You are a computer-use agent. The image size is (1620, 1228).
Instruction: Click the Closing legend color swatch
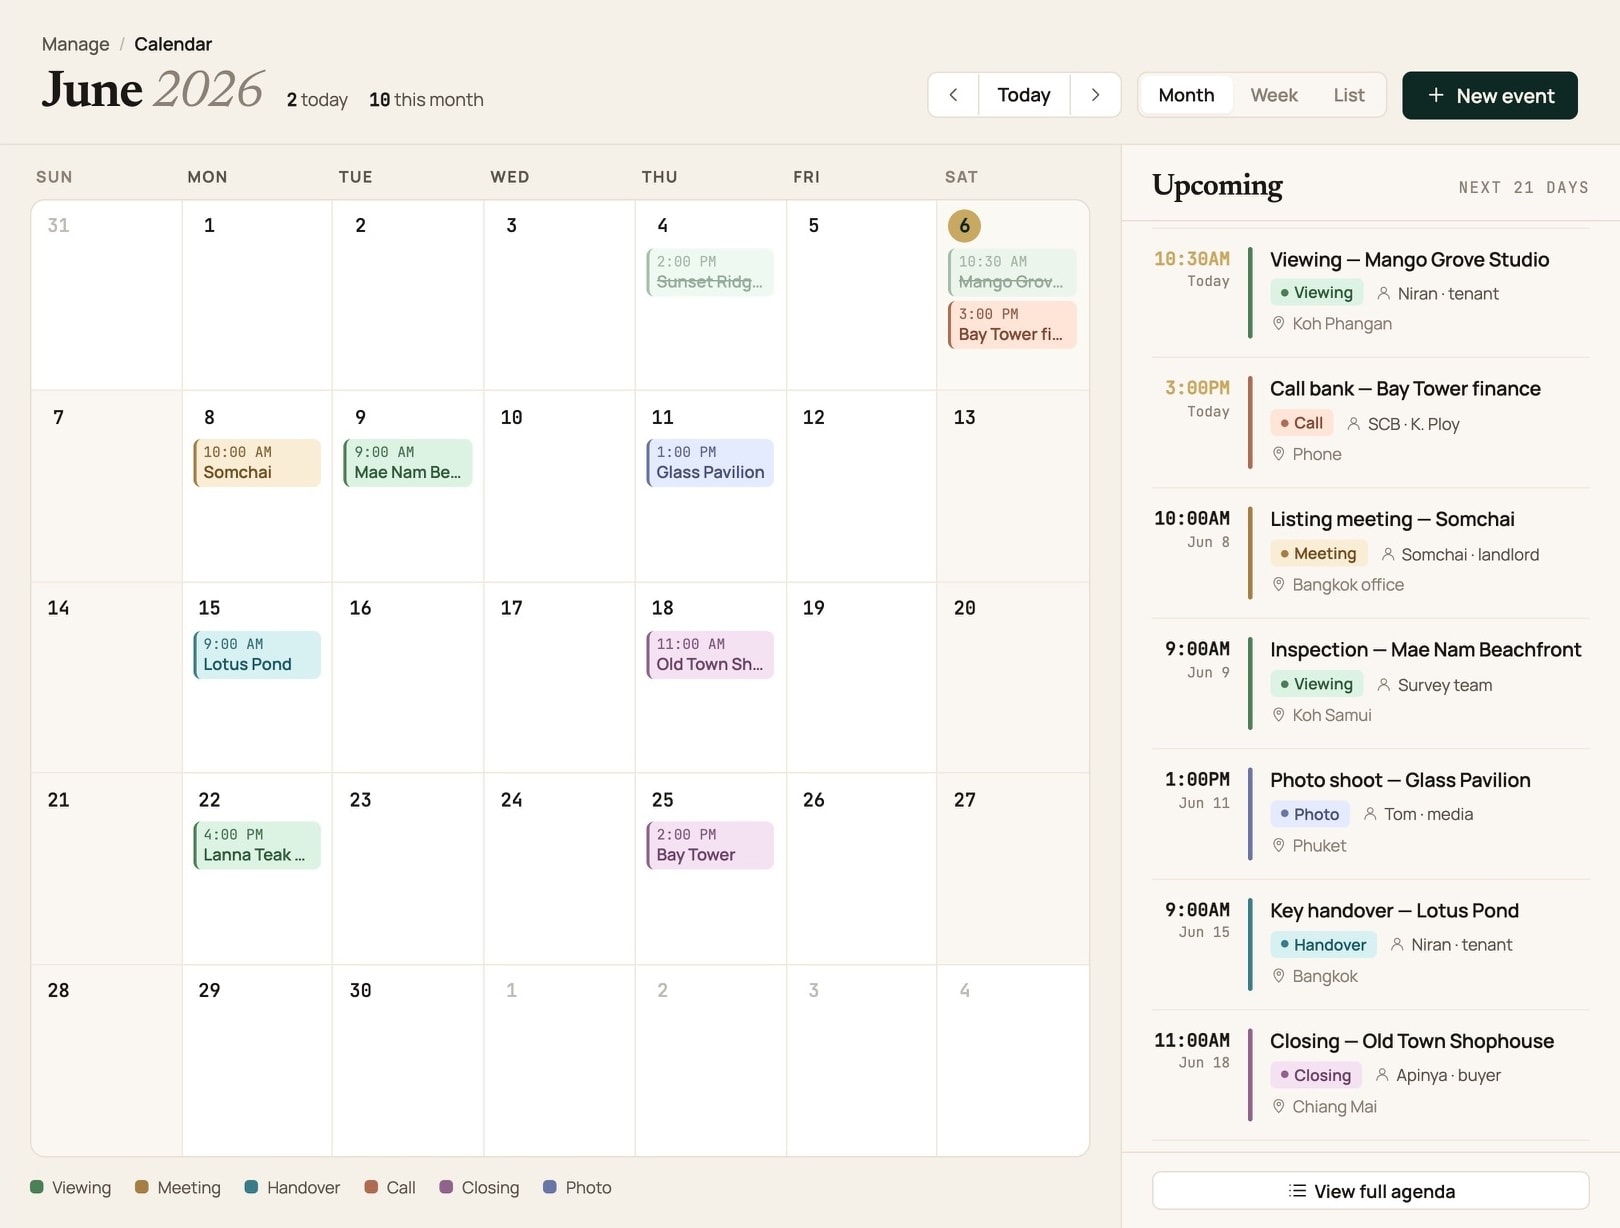pyautogui.click(x=447, y=1187)
